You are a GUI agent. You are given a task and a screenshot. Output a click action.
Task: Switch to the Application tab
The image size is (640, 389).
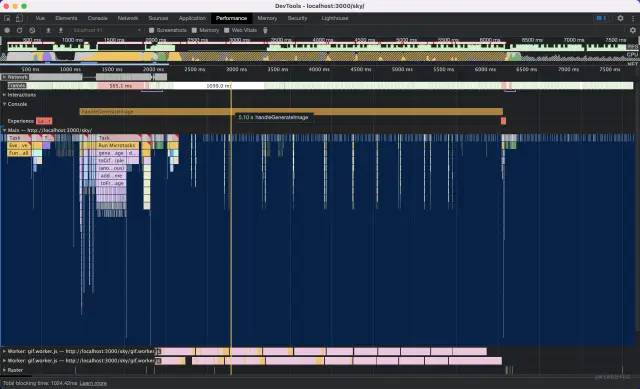click(x=192, y=18)
